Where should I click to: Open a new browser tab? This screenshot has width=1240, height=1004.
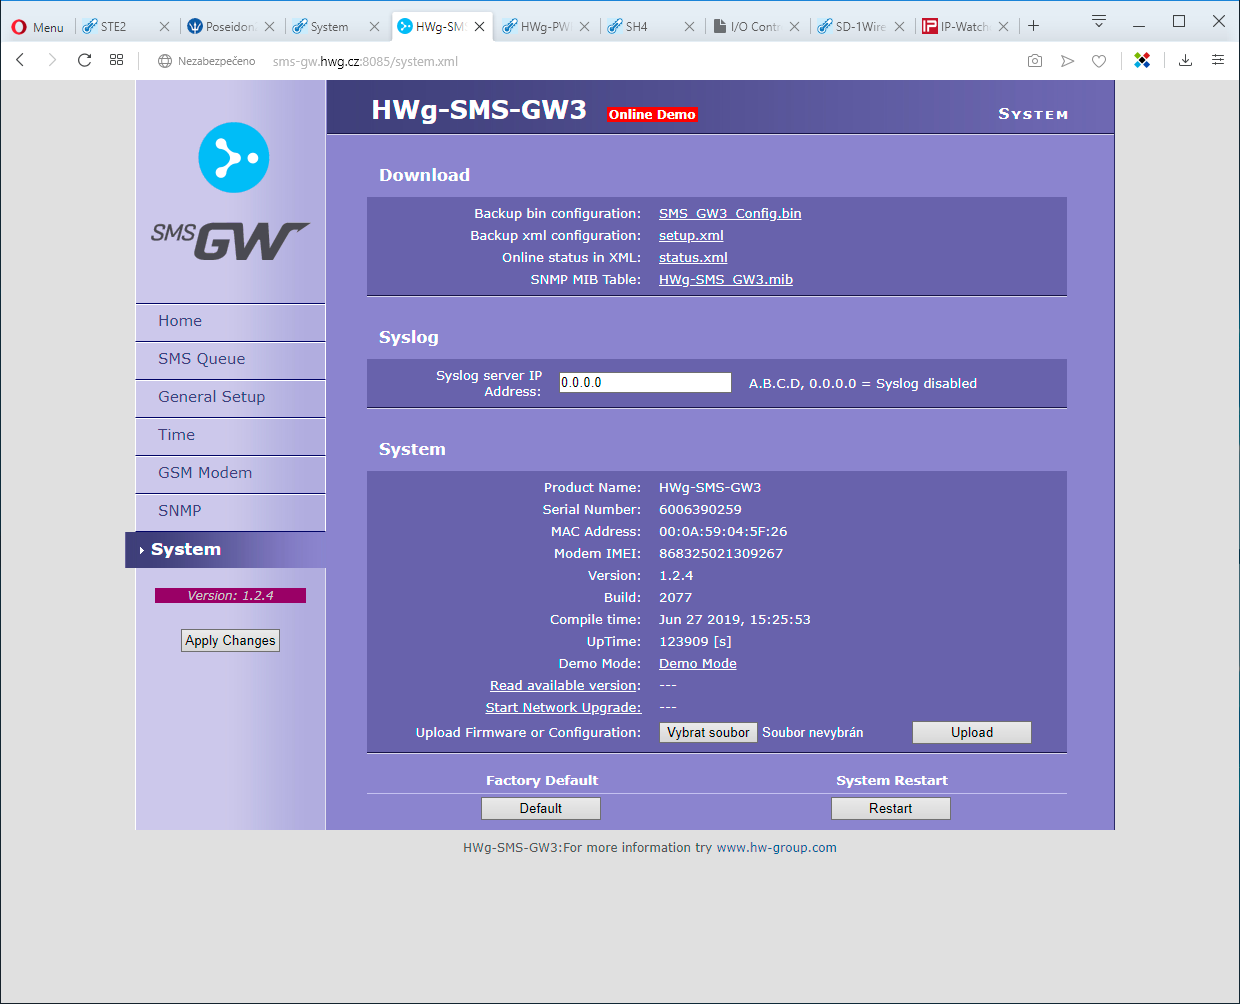coord(1033,26)
